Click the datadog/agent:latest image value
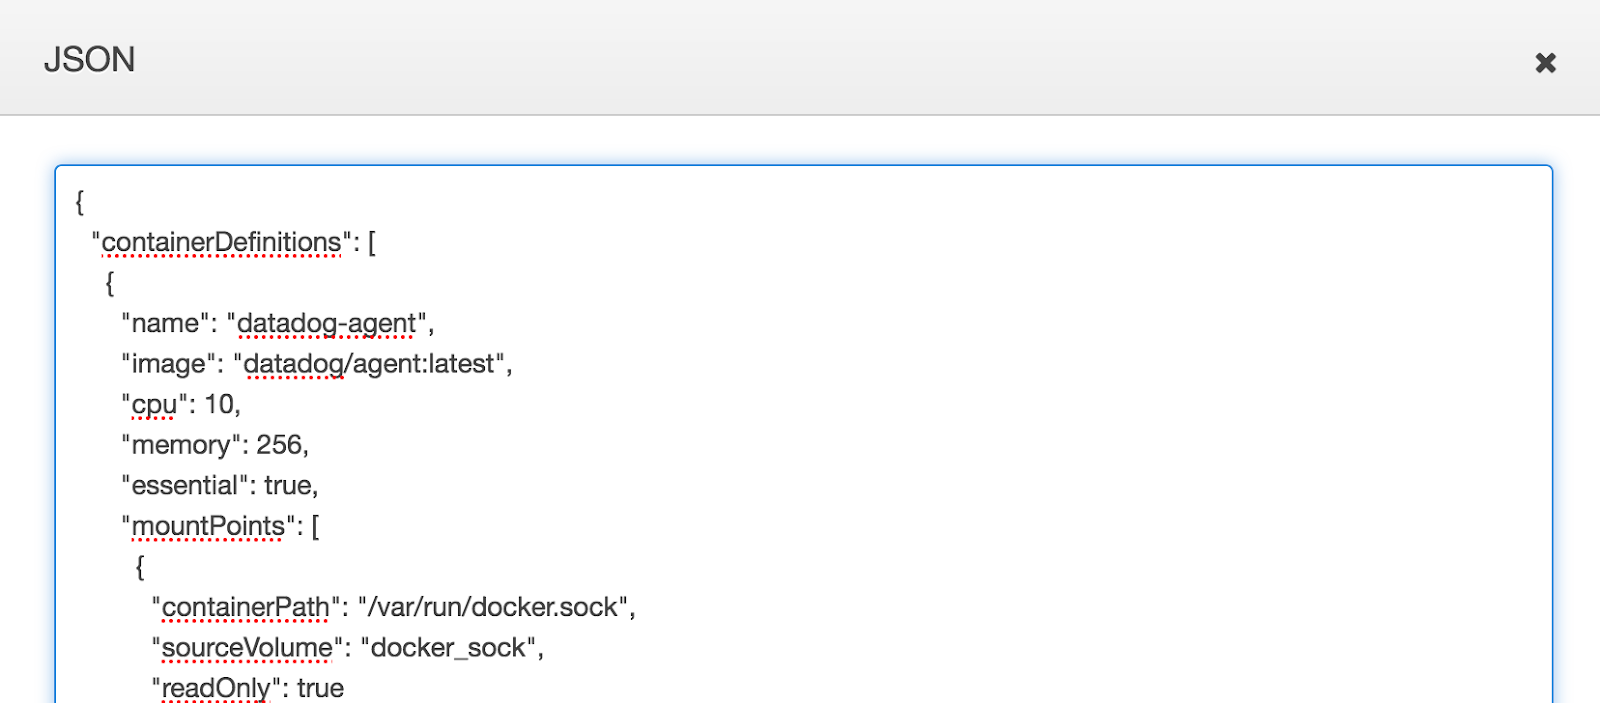Screen dimensions: 1600x703 369,364
